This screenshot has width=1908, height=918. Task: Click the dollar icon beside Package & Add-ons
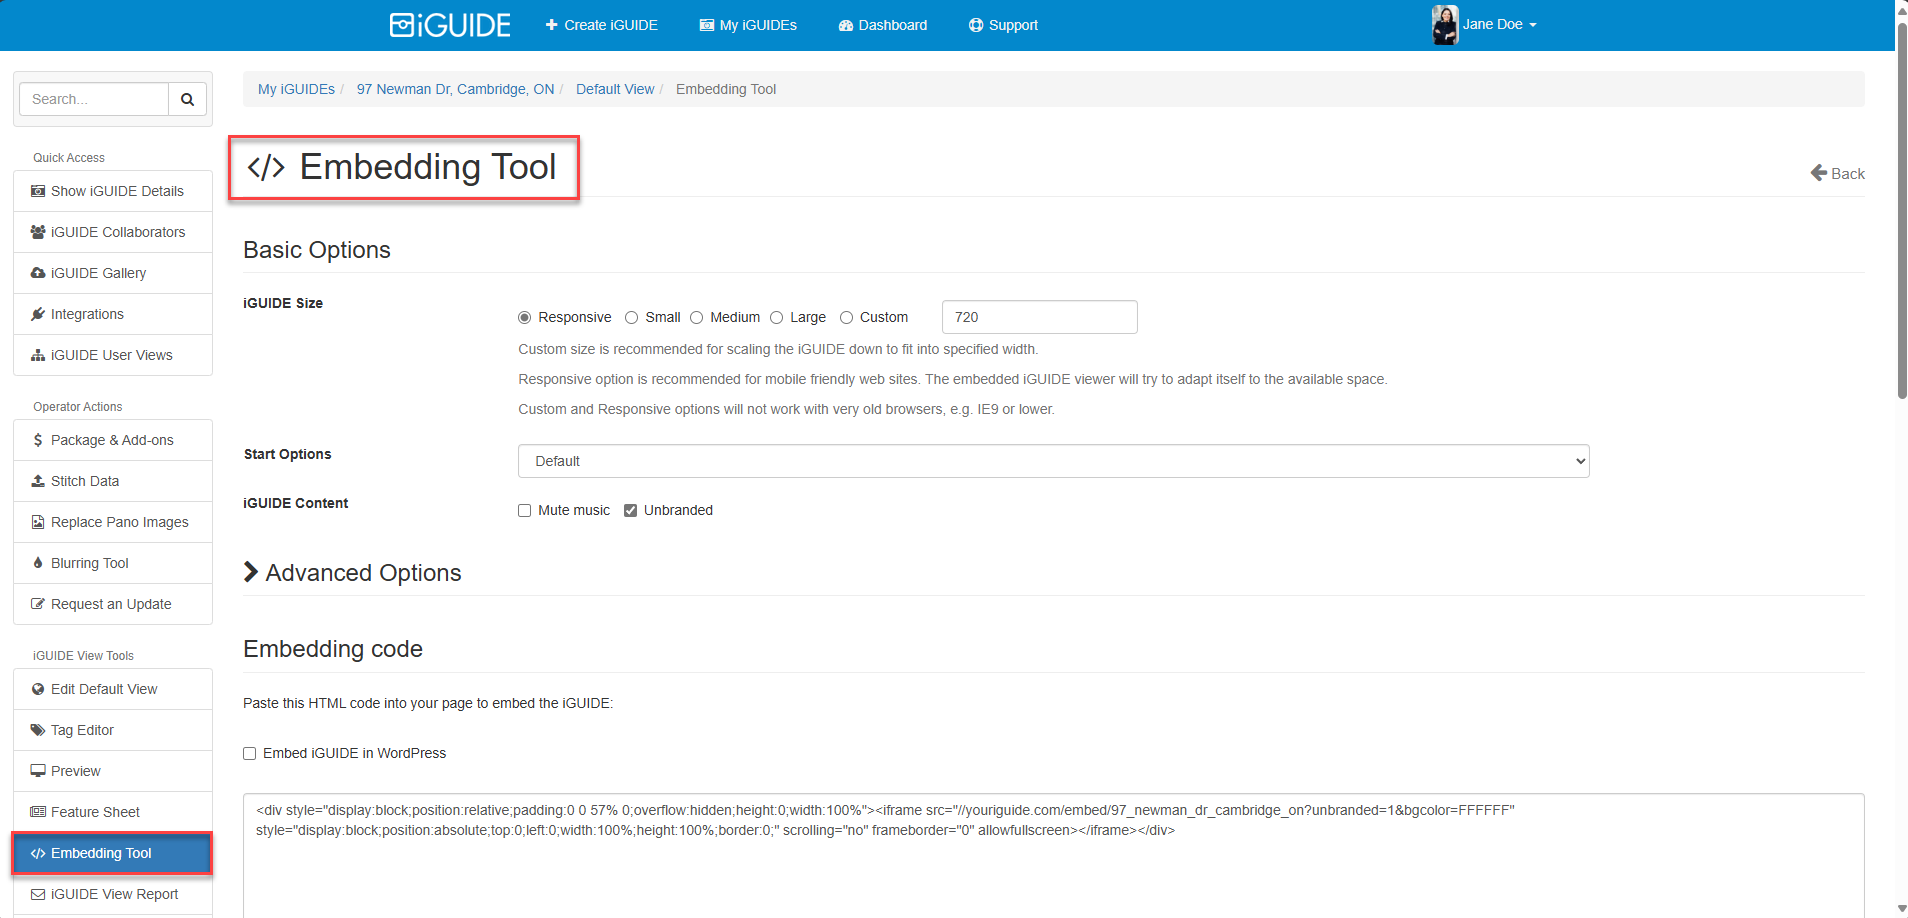(38, 440)
